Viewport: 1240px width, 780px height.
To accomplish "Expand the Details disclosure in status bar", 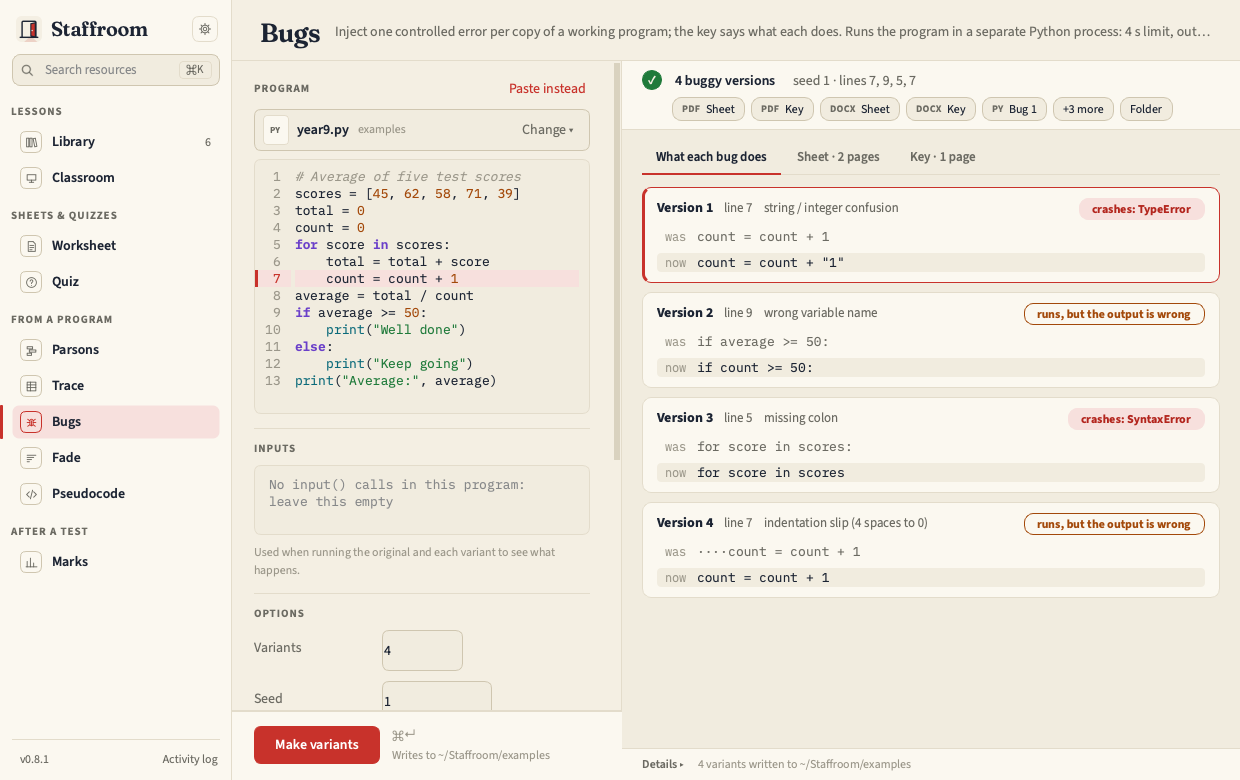I will (663, 764).
